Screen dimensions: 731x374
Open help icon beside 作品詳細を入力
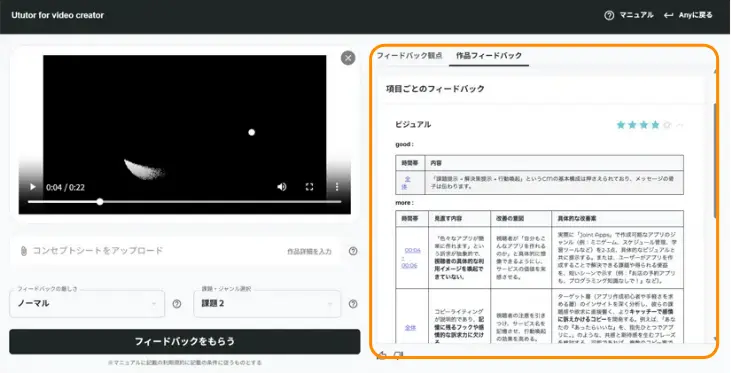(353, 251)
